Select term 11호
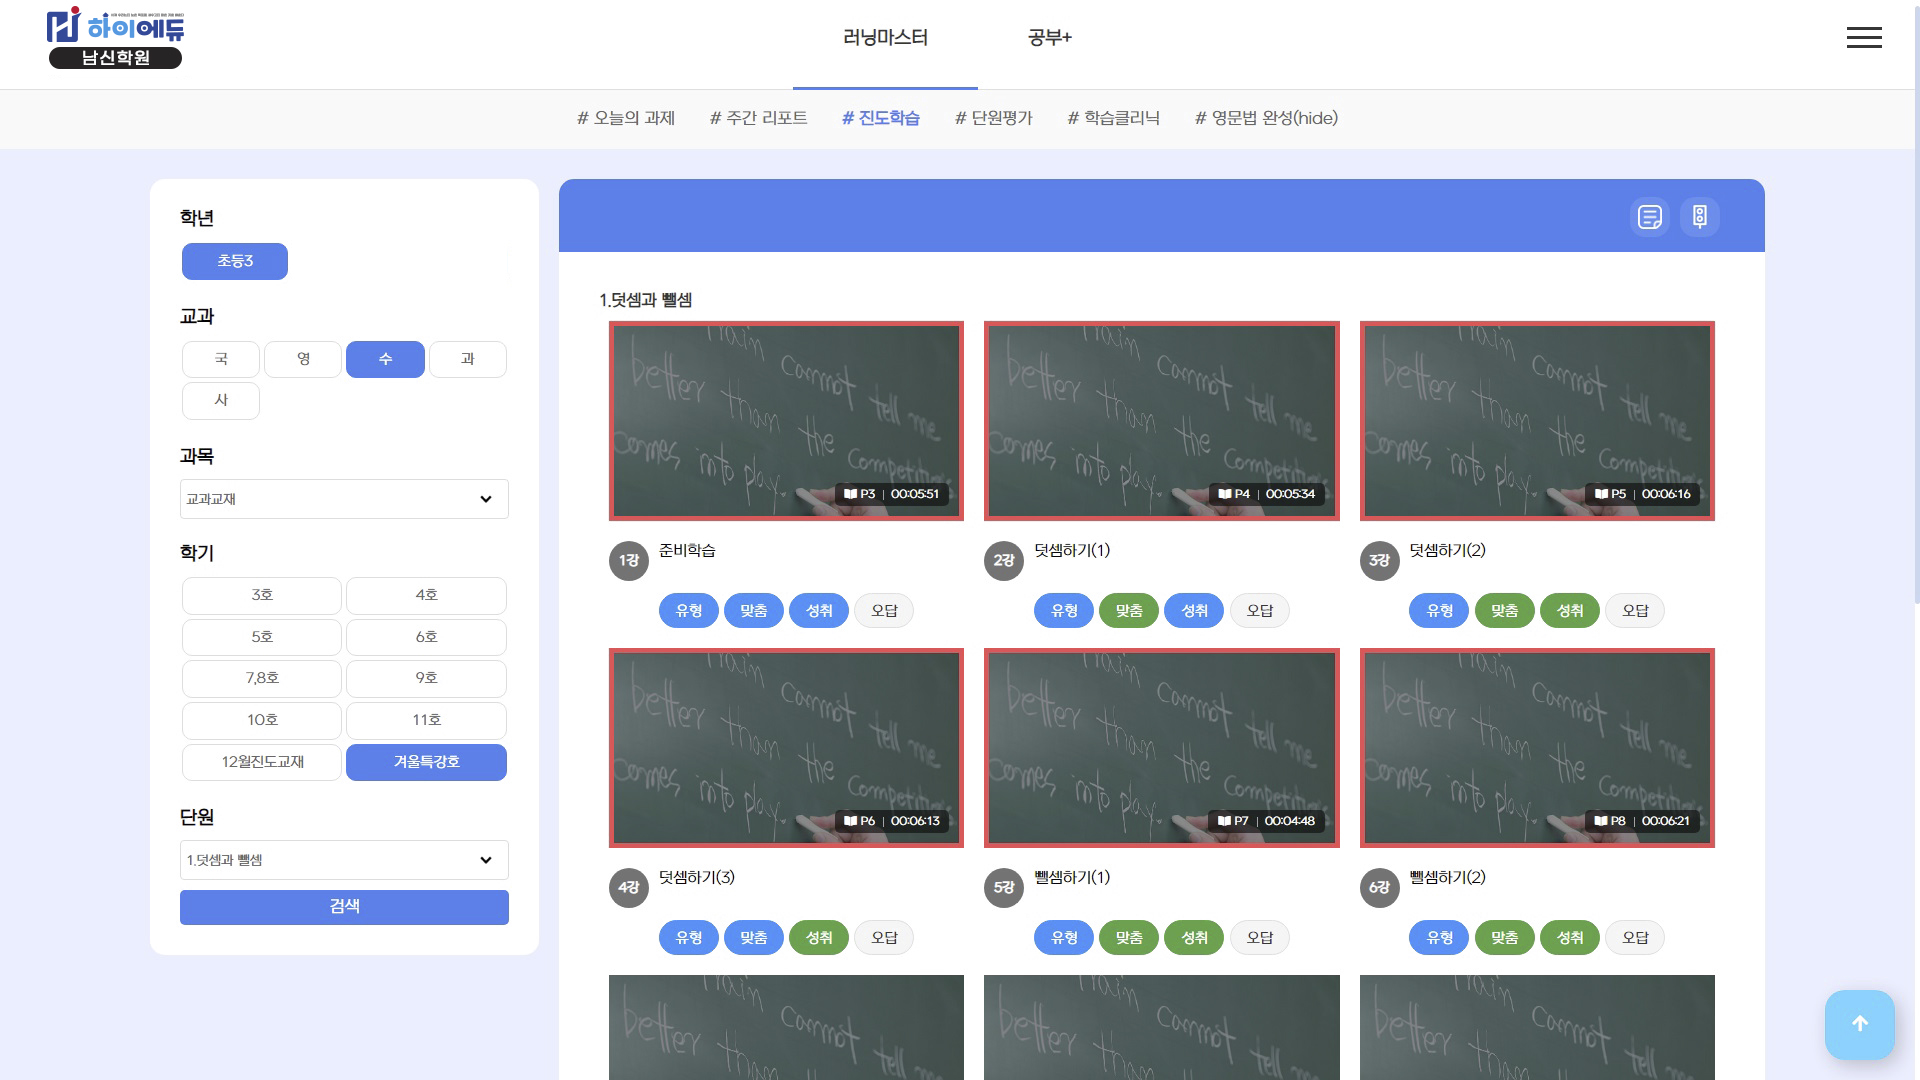This screenshot has height=1080, width=1920. [426, 721]
